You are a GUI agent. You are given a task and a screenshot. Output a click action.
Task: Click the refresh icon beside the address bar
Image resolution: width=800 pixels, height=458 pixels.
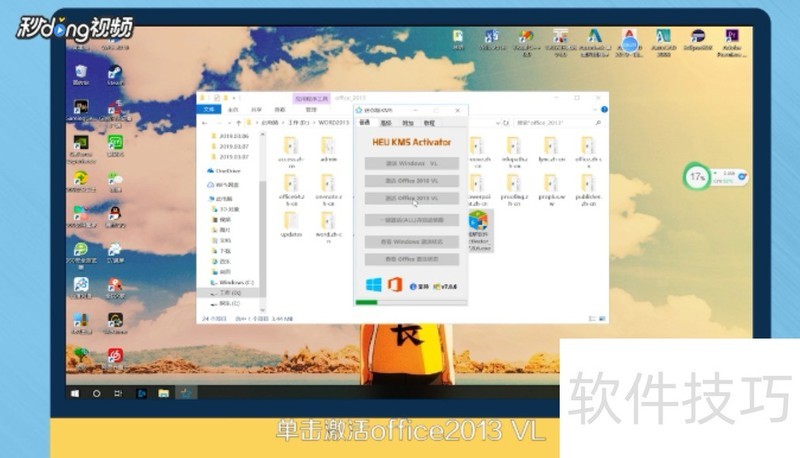coord(506,123)
